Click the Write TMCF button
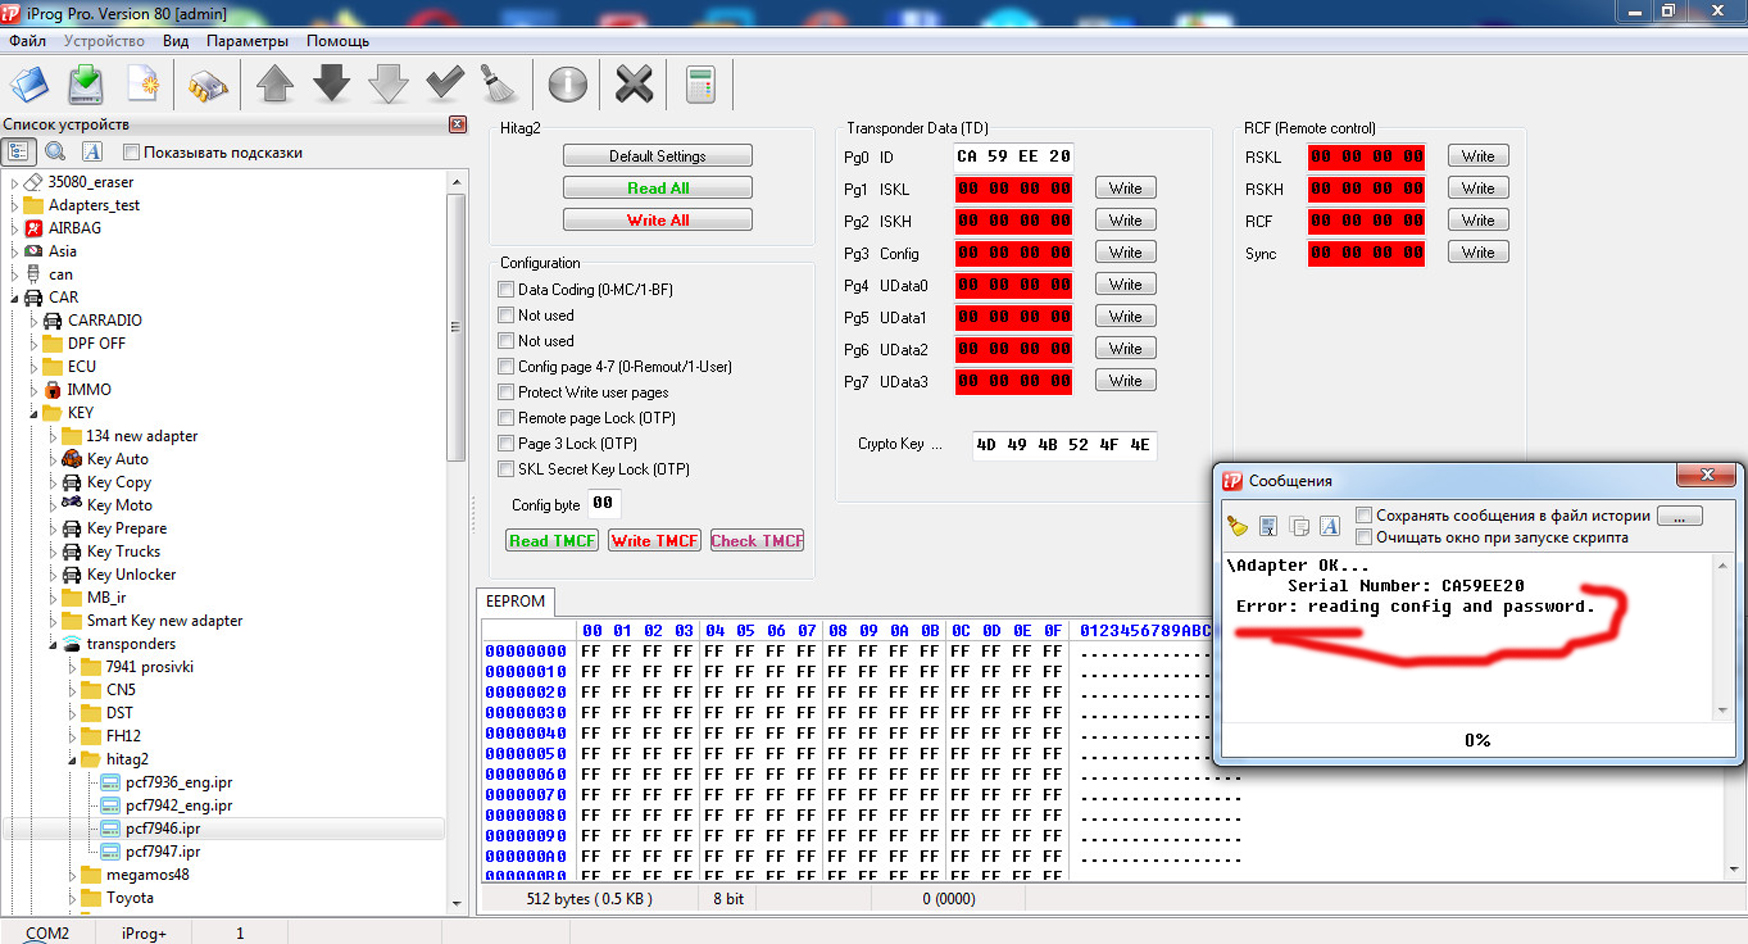Screen dimensions: 1748x944 (x=654, y=541)
